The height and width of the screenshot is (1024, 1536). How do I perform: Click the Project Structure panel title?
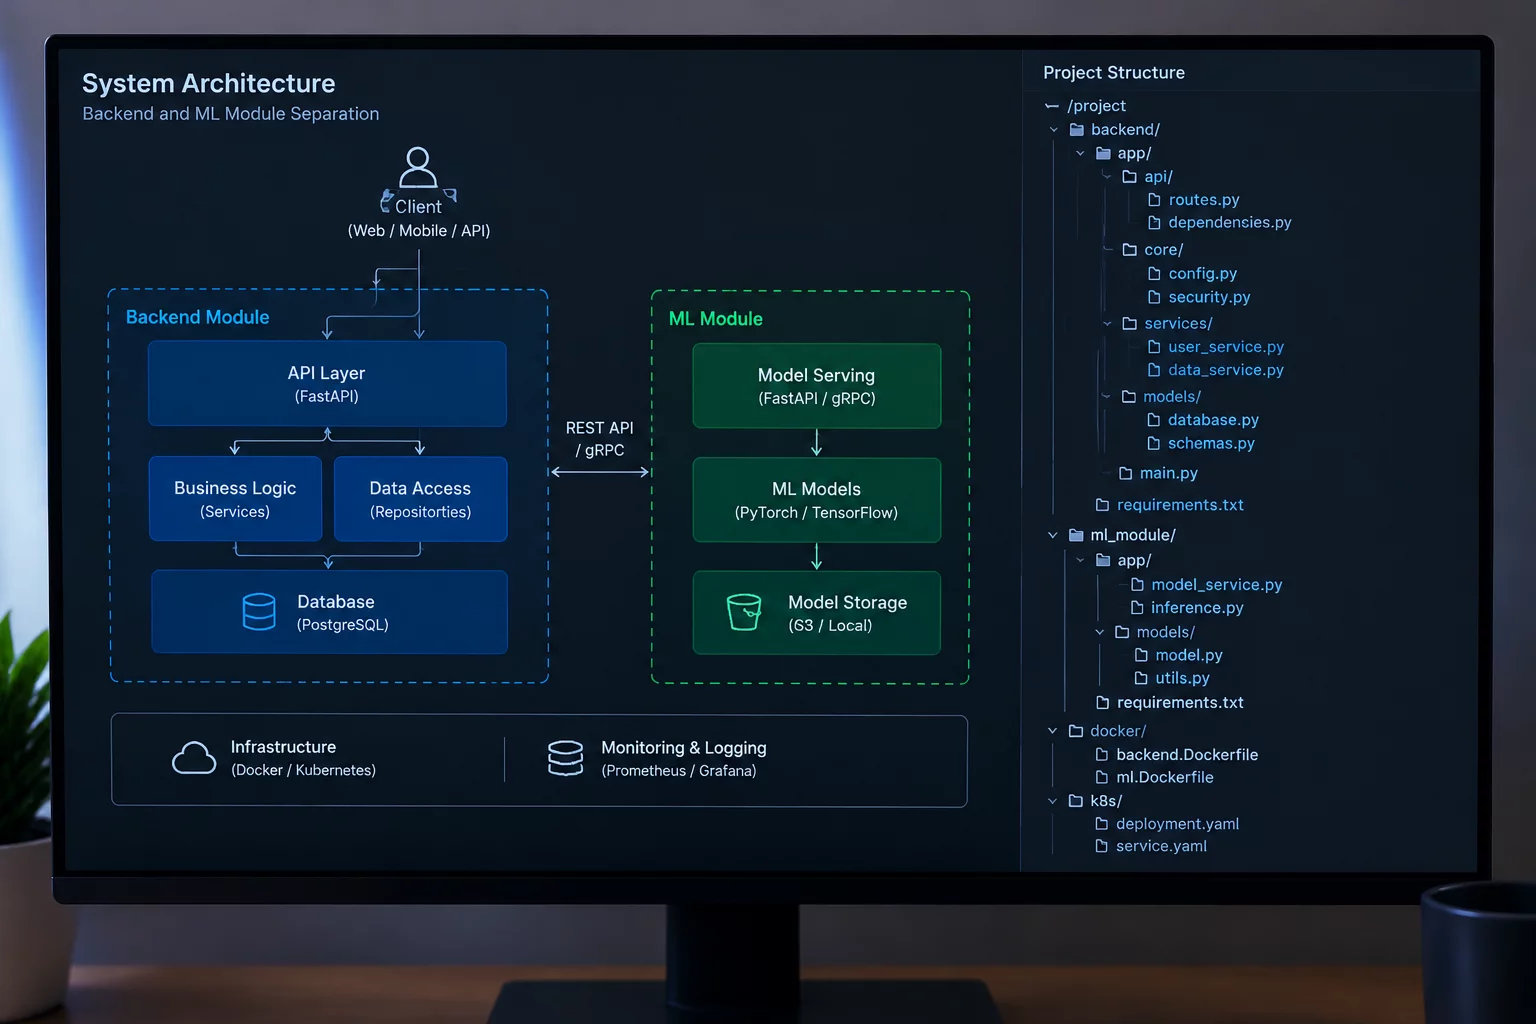coord(1114,73)
